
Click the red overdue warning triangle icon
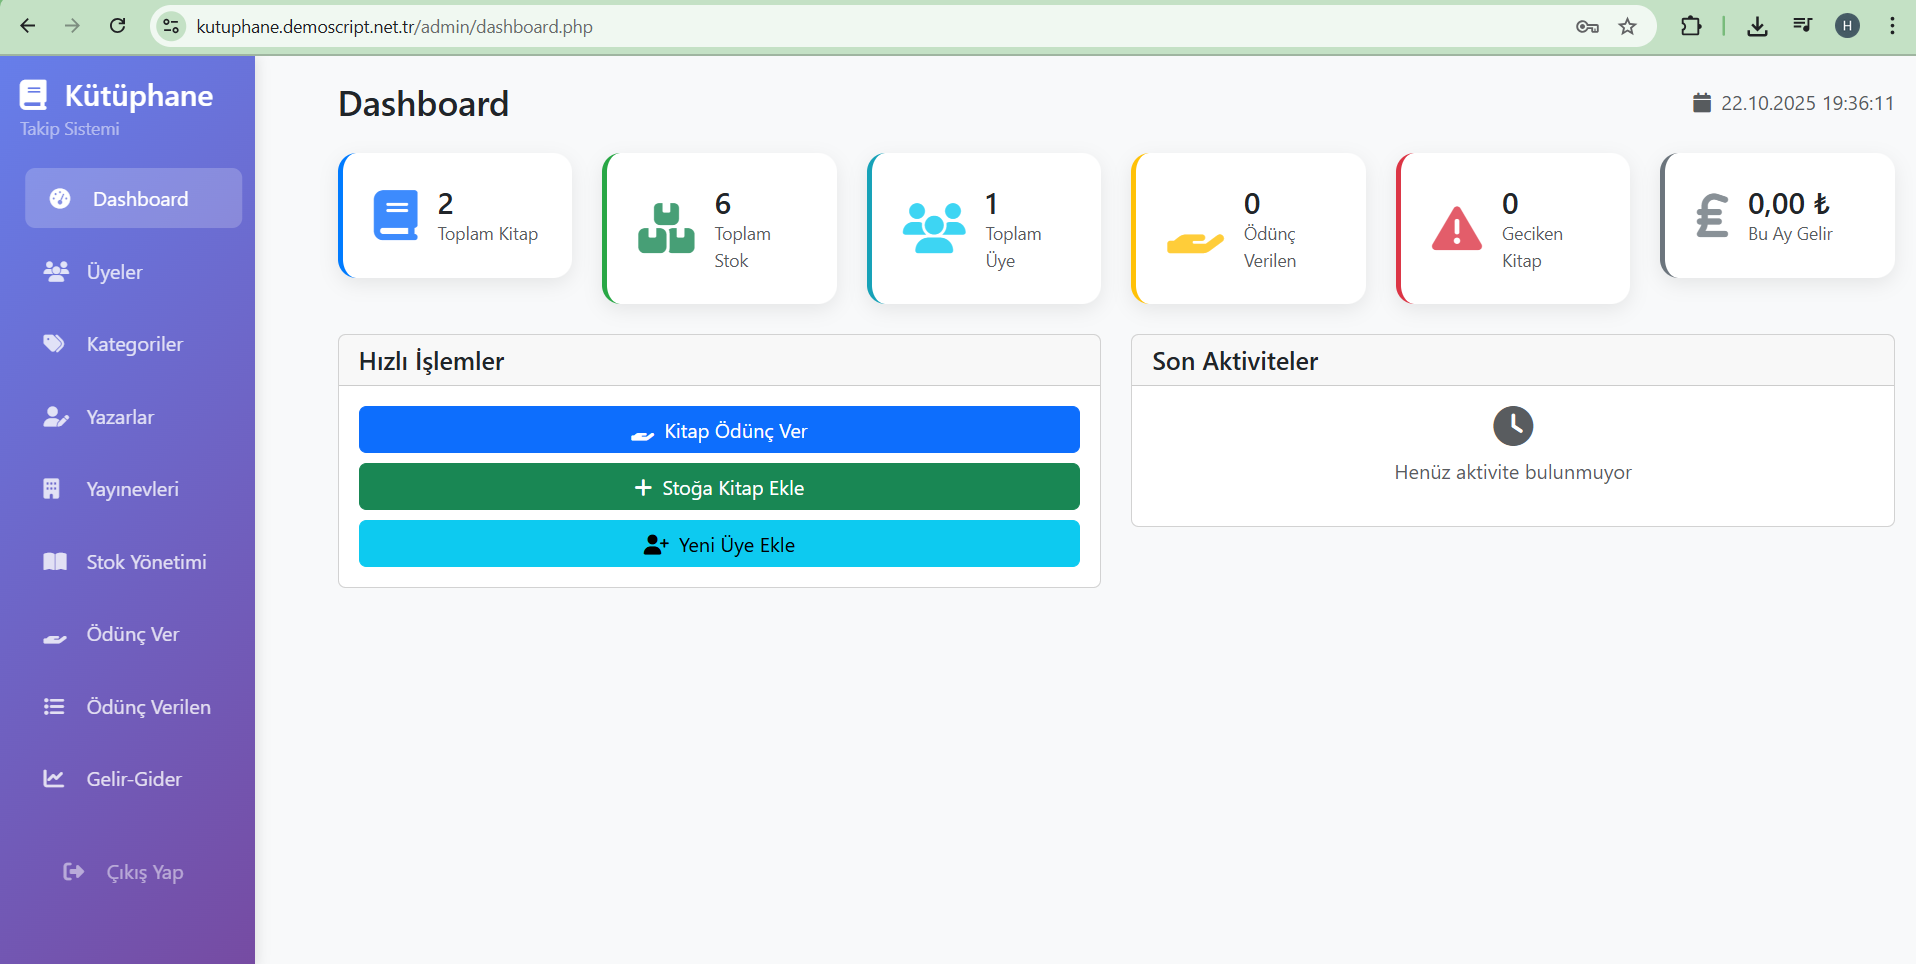pyautogui.click(x=1456, y=229)
